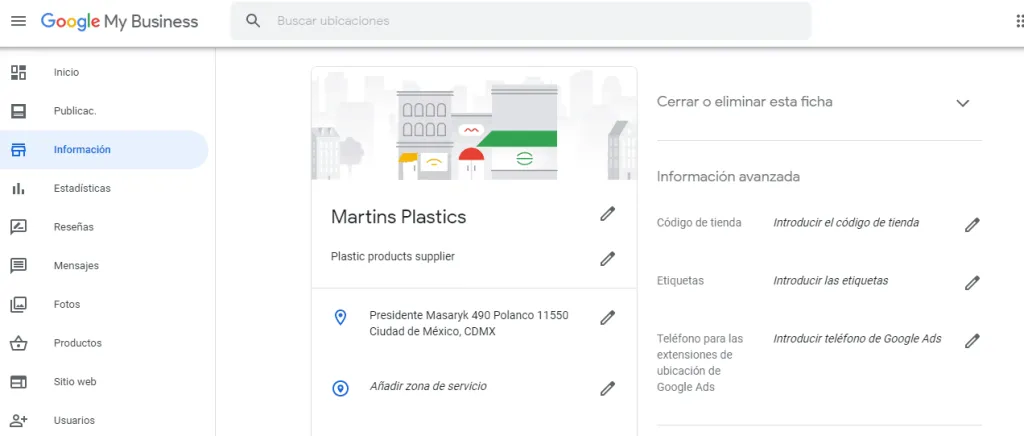1024x436 pixels.
Task: Click the blue address location pin
Action: click(x=340, y=318)
